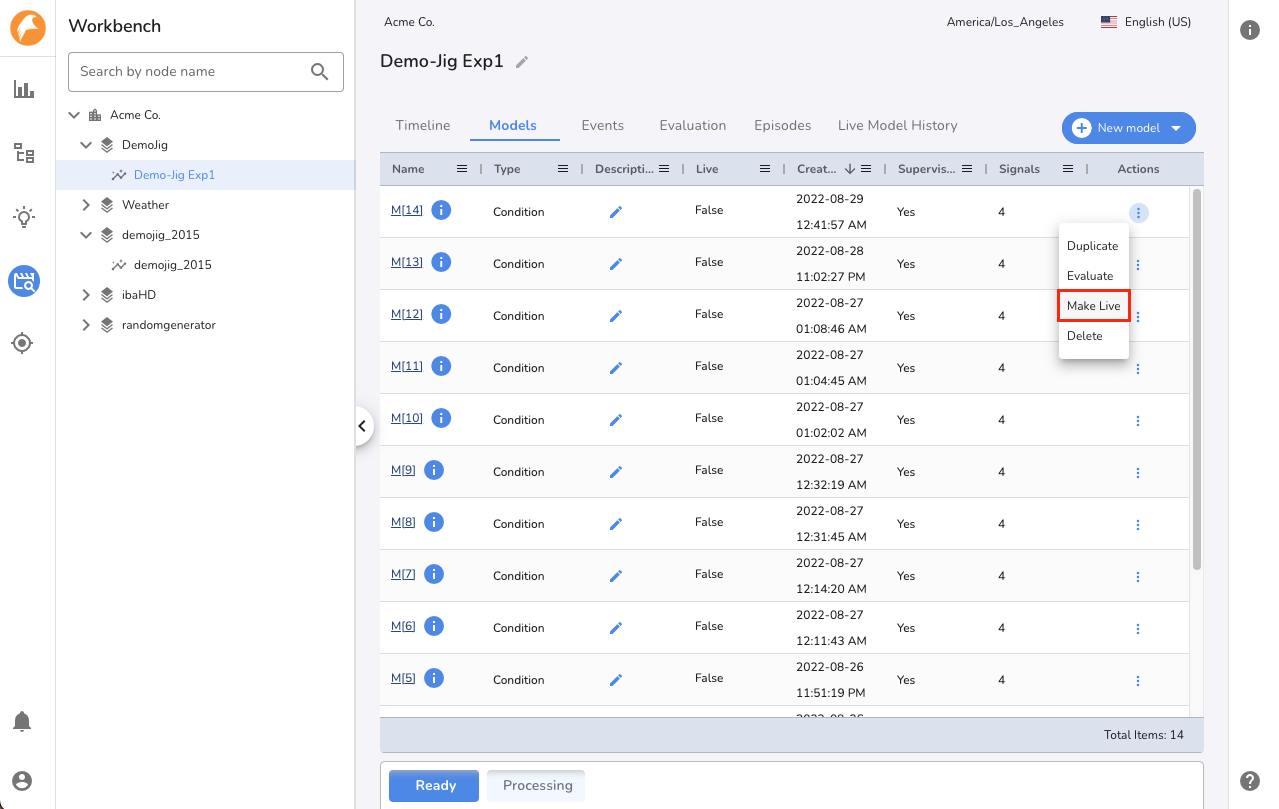Open the English (US) language selector

coord(1146,22)
